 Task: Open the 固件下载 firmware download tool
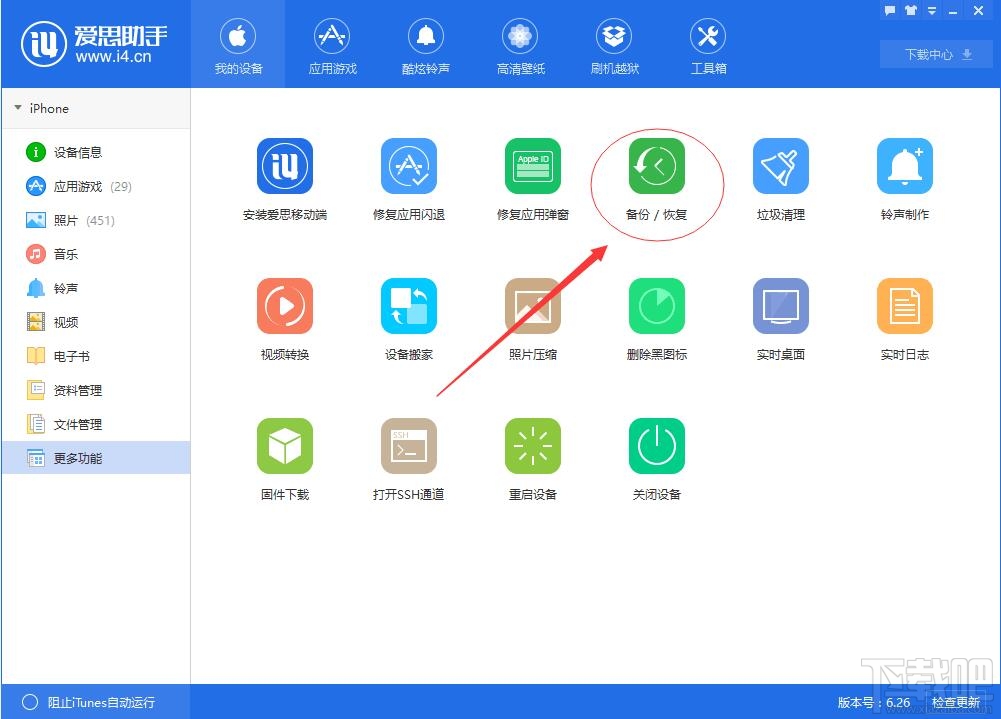[x=285, y=460]
